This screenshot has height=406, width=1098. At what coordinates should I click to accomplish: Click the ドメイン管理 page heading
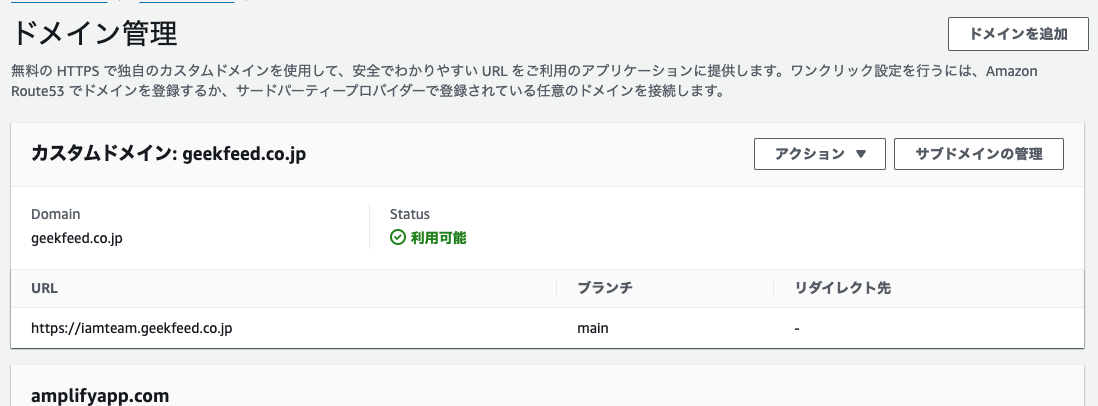(x=94, y=34)
